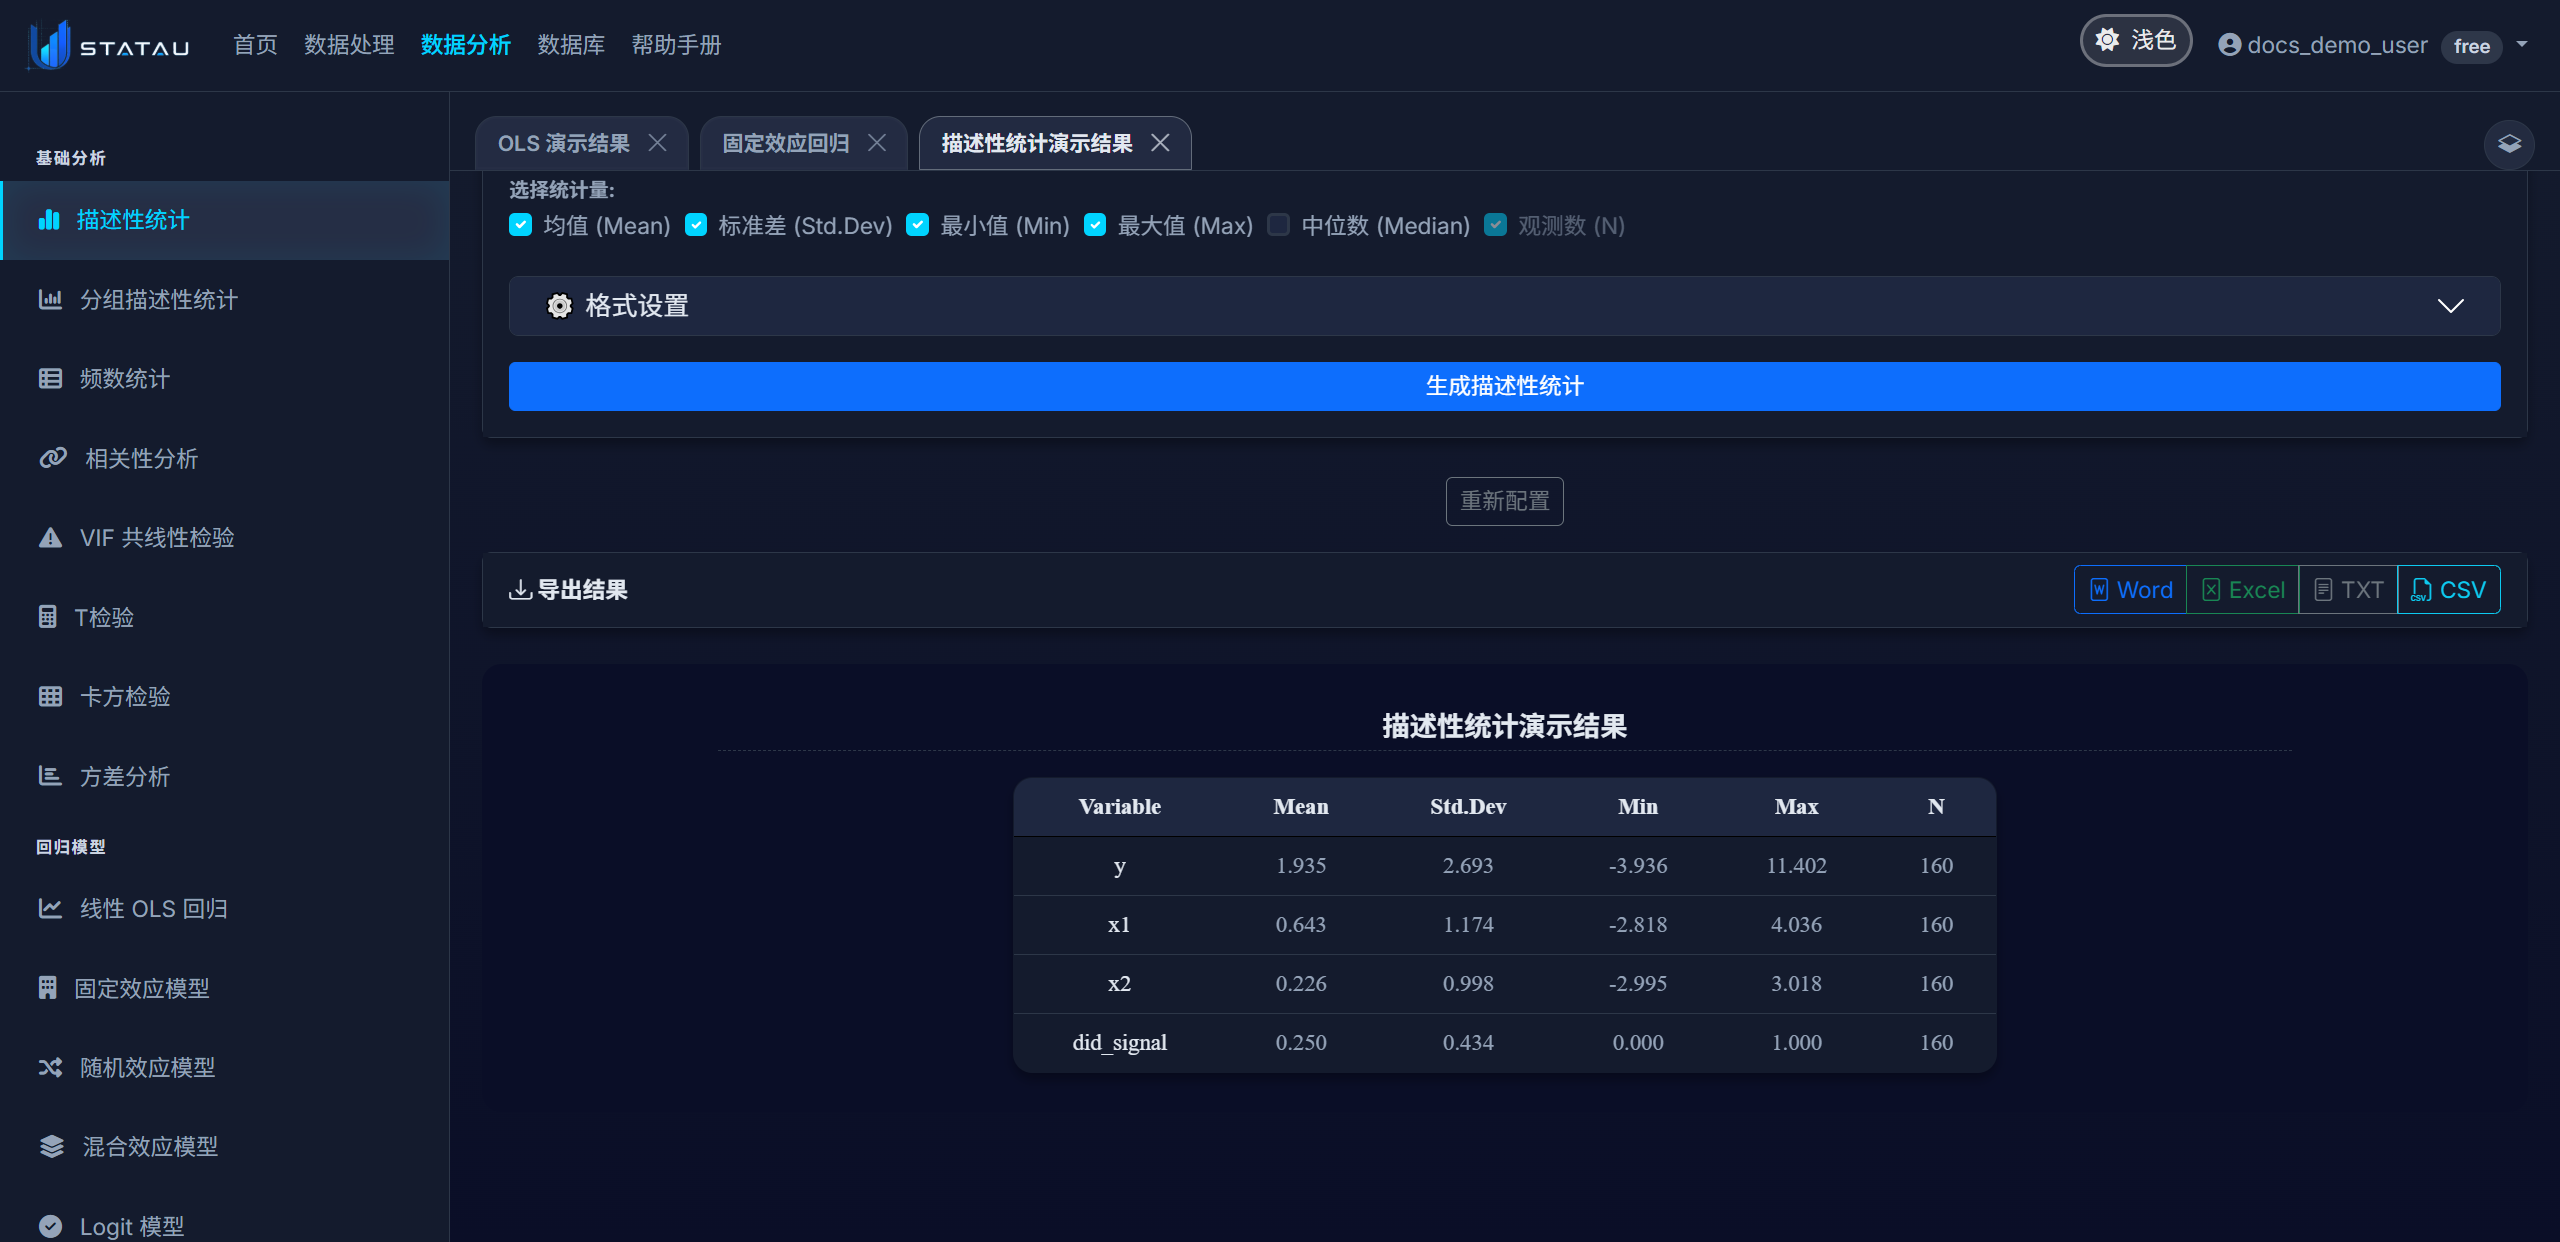The image size is (2560, 1242).
Task: Go to 首页 in the top menu
Action: pyautogui.click(x=255, y=45)
